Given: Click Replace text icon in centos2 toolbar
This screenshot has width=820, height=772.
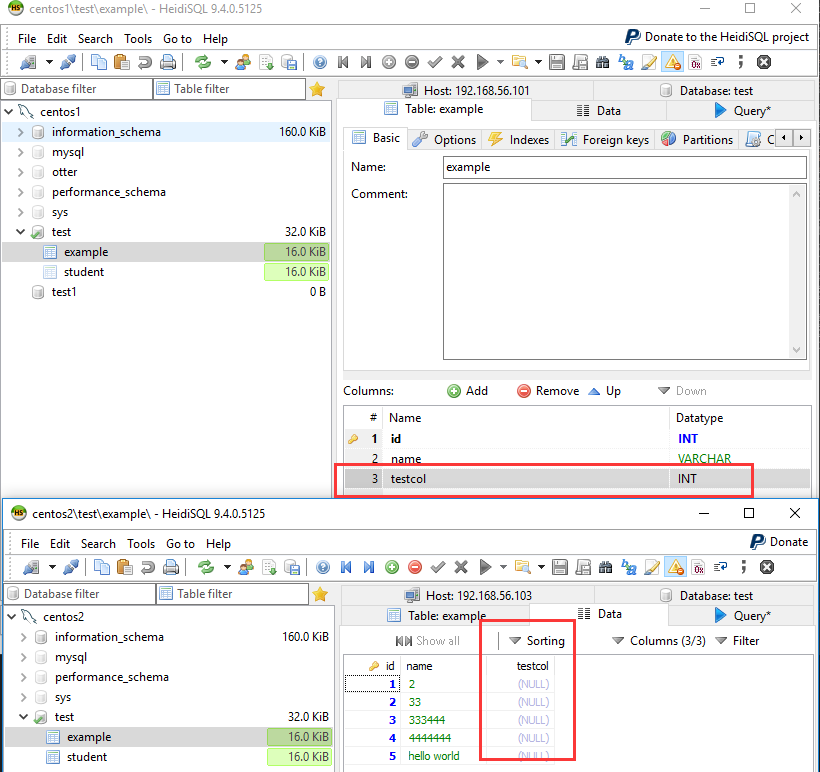Looking at the screenshot, I should [x=629, y=567].
